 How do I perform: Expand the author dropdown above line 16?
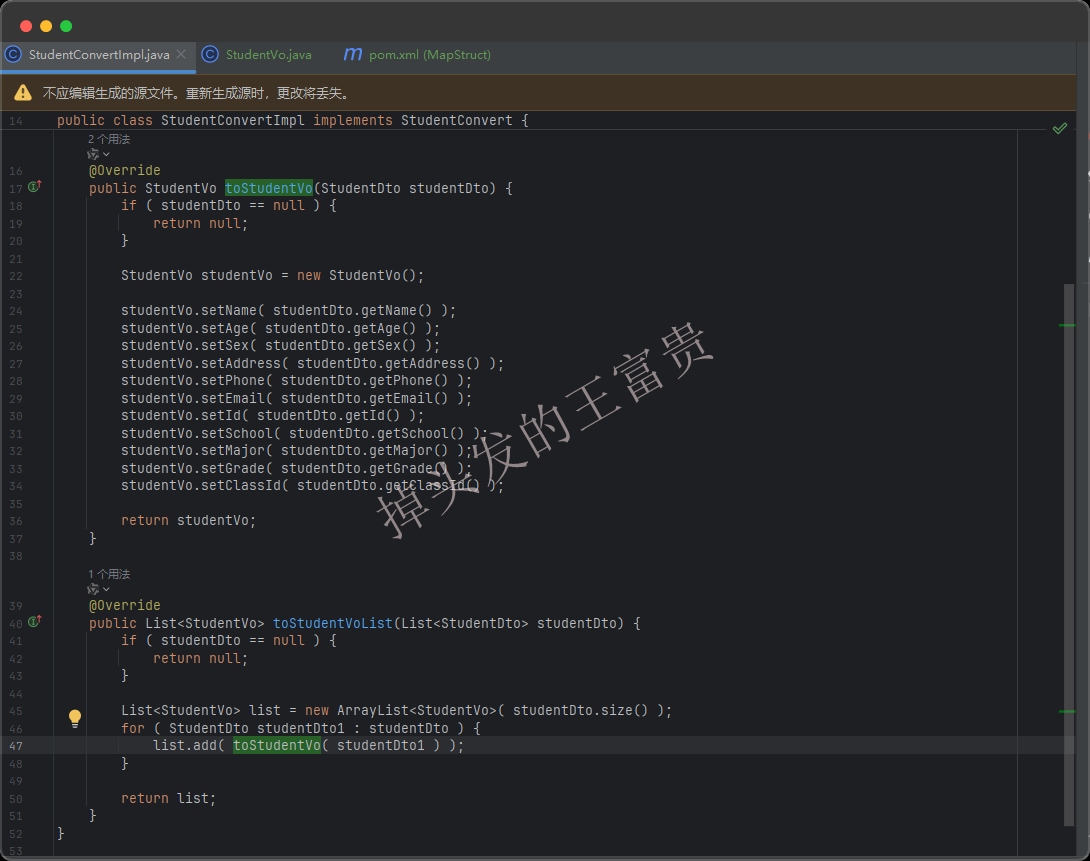[x=98, y=154]
